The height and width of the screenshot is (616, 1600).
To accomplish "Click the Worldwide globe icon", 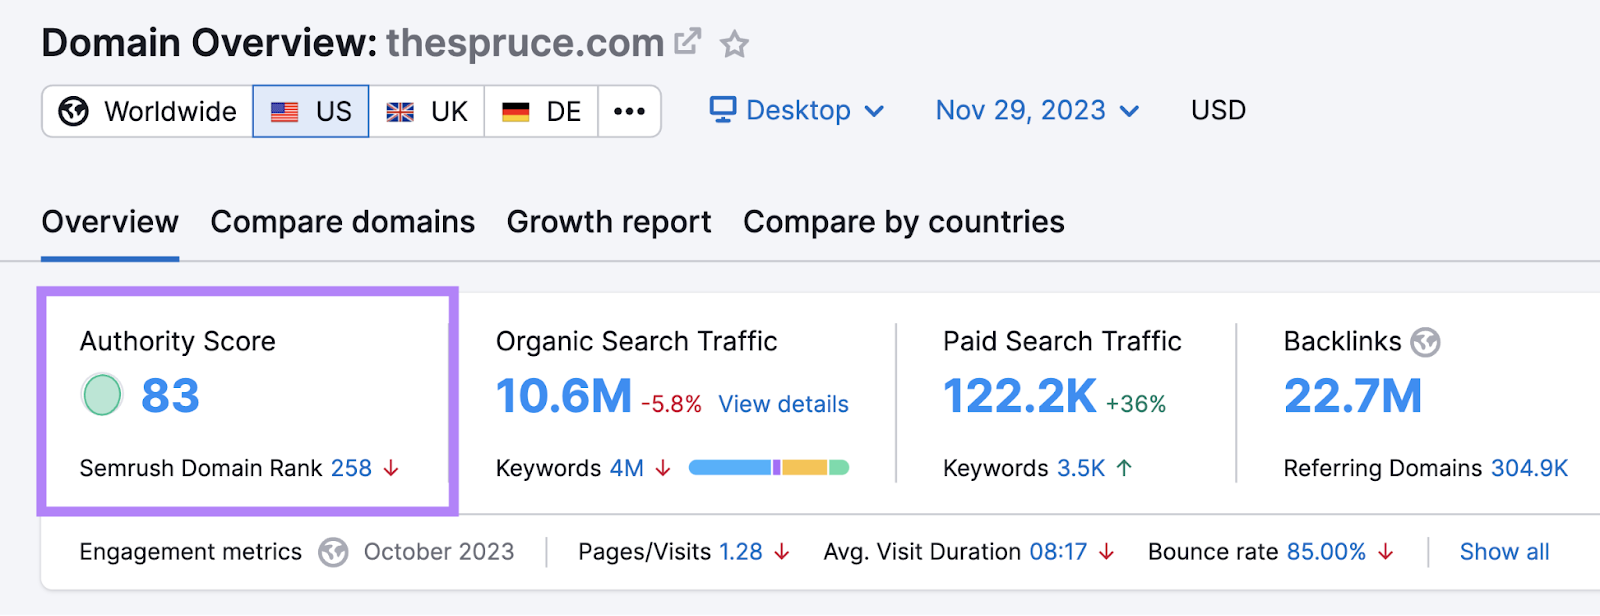I will coord(73,111).
